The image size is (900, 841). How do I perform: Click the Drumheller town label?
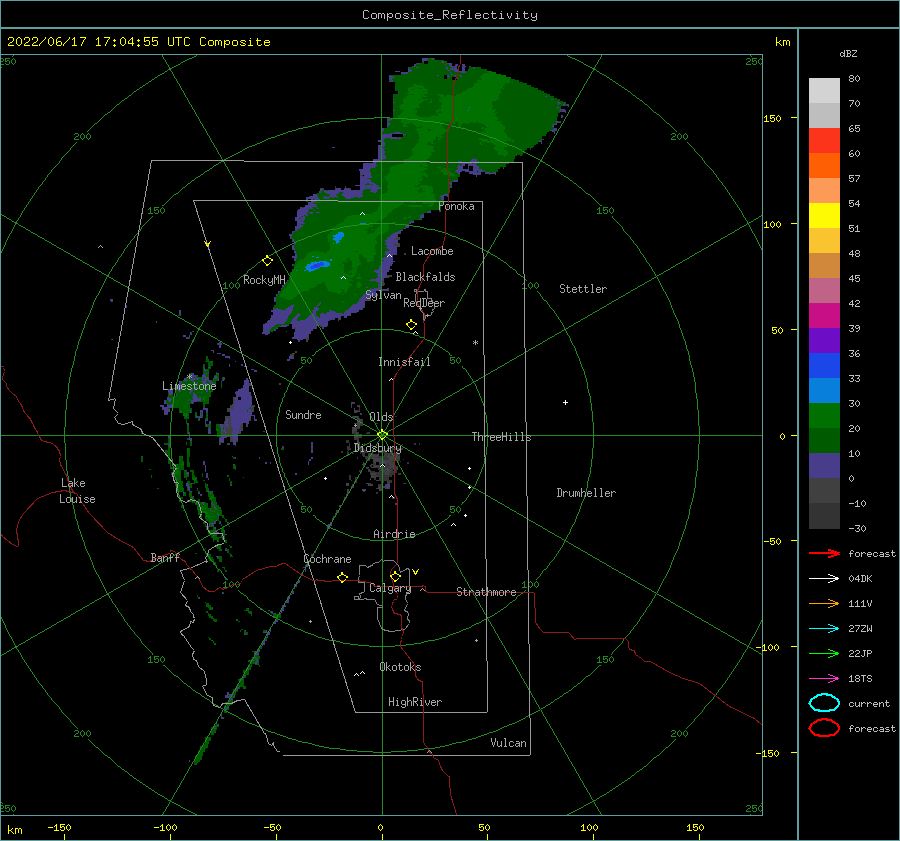[586, 493]
